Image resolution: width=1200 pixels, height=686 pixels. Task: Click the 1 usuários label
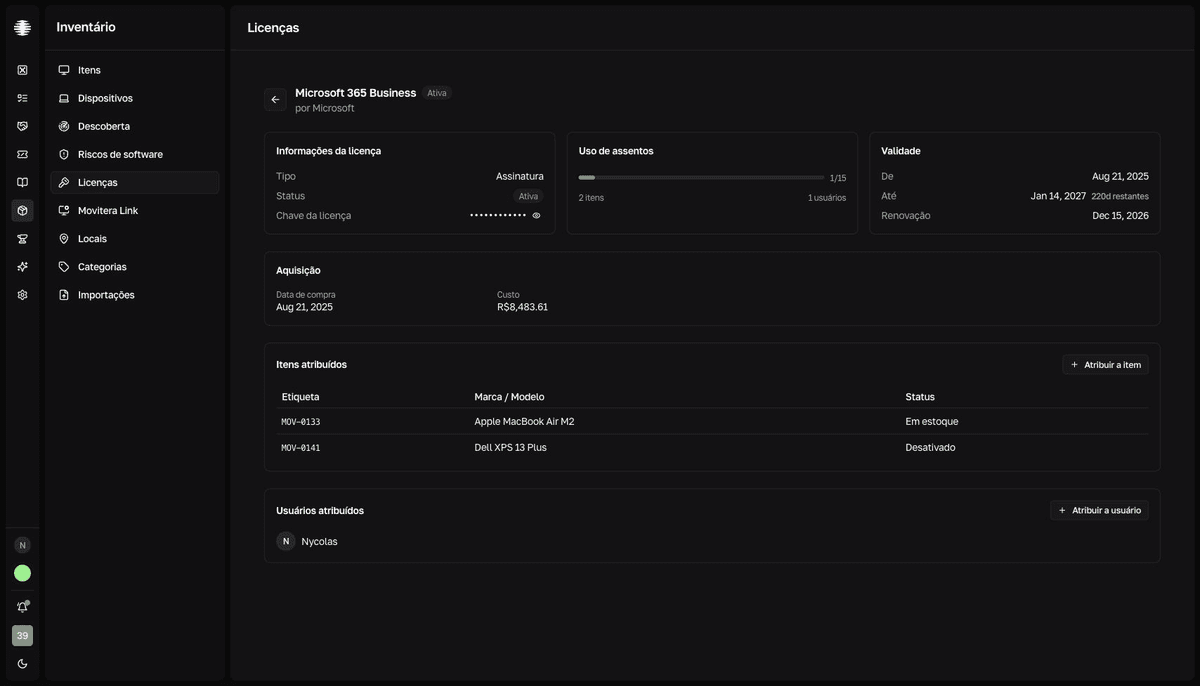[827, 198]
